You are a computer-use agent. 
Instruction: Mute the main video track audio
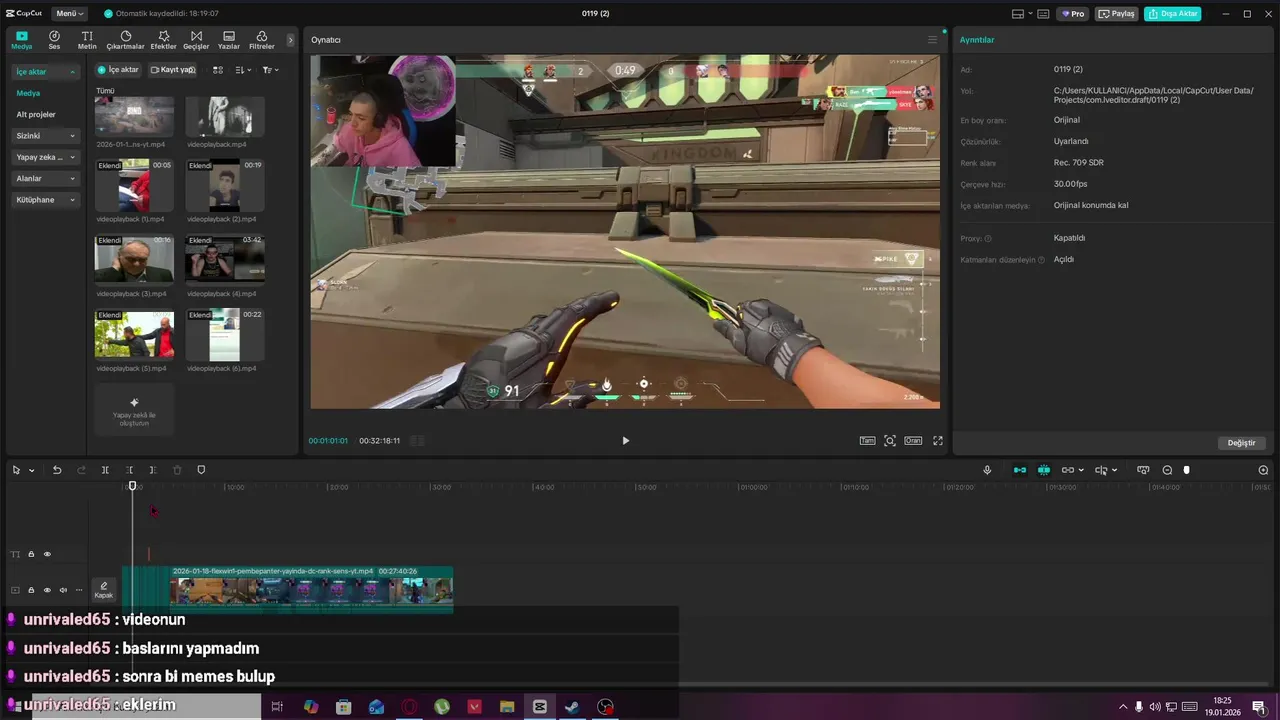[x=63, y=590]
